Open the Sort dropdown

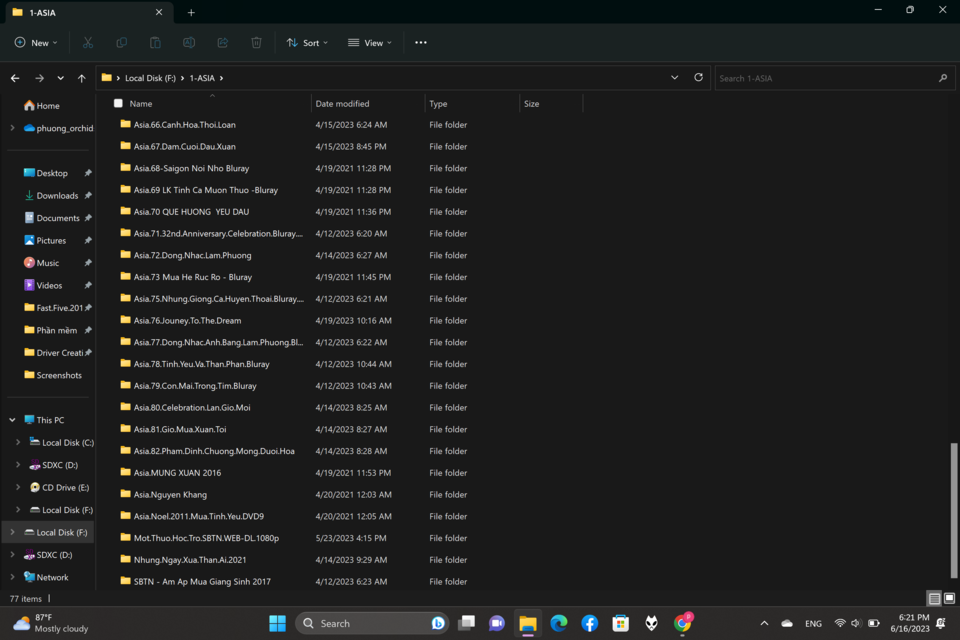[x=307, y=42]
